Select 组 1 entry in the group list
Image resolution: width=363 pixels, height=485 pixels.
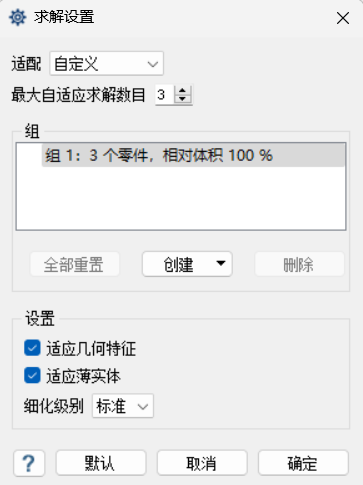coord(193,155)
